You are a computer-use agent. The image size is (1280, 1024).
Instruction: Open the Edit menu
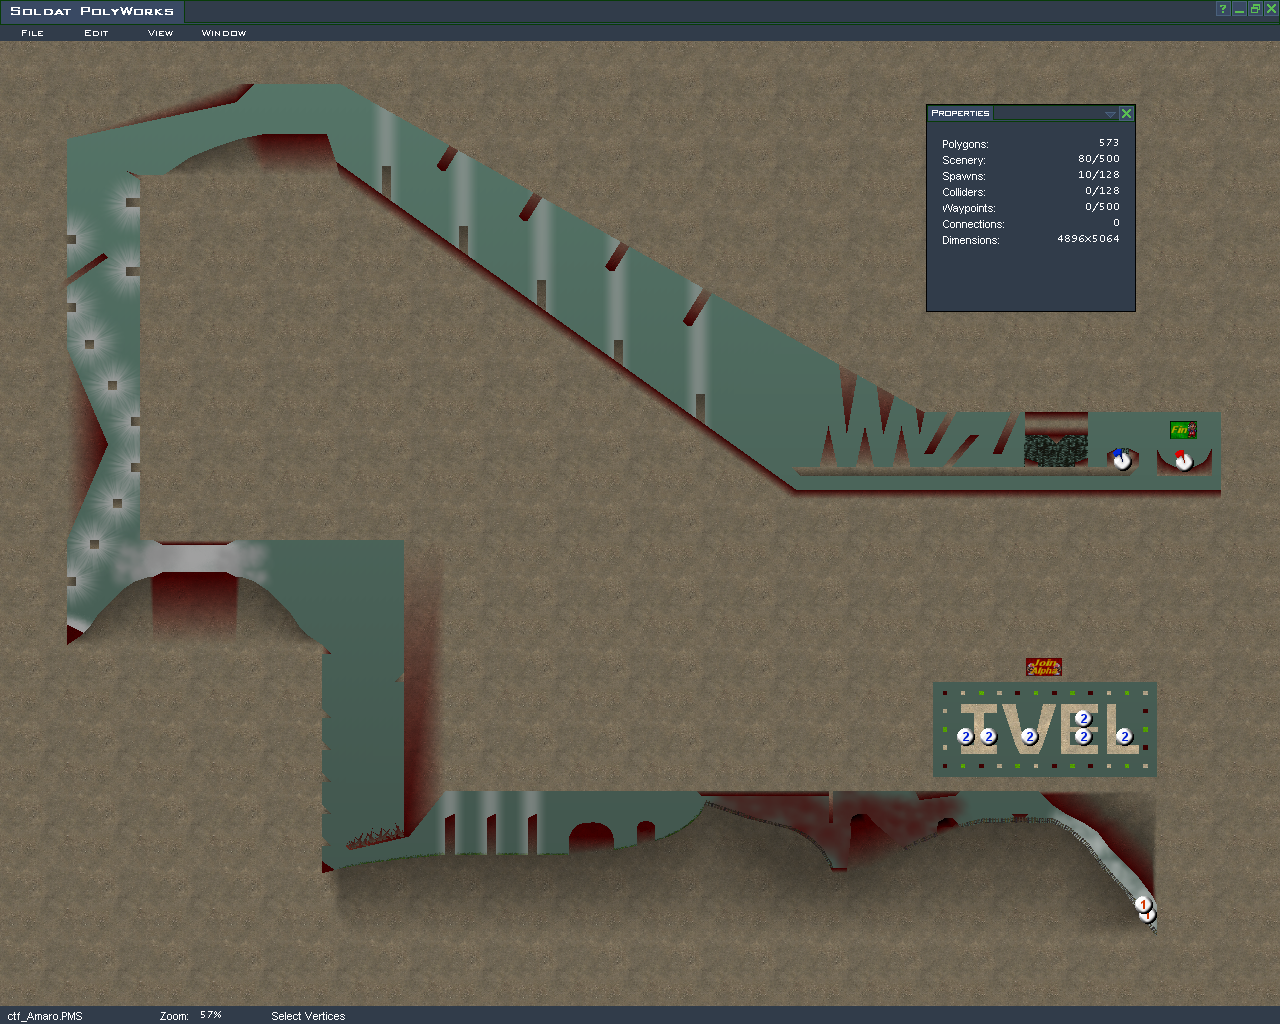[x=96, y=33]
